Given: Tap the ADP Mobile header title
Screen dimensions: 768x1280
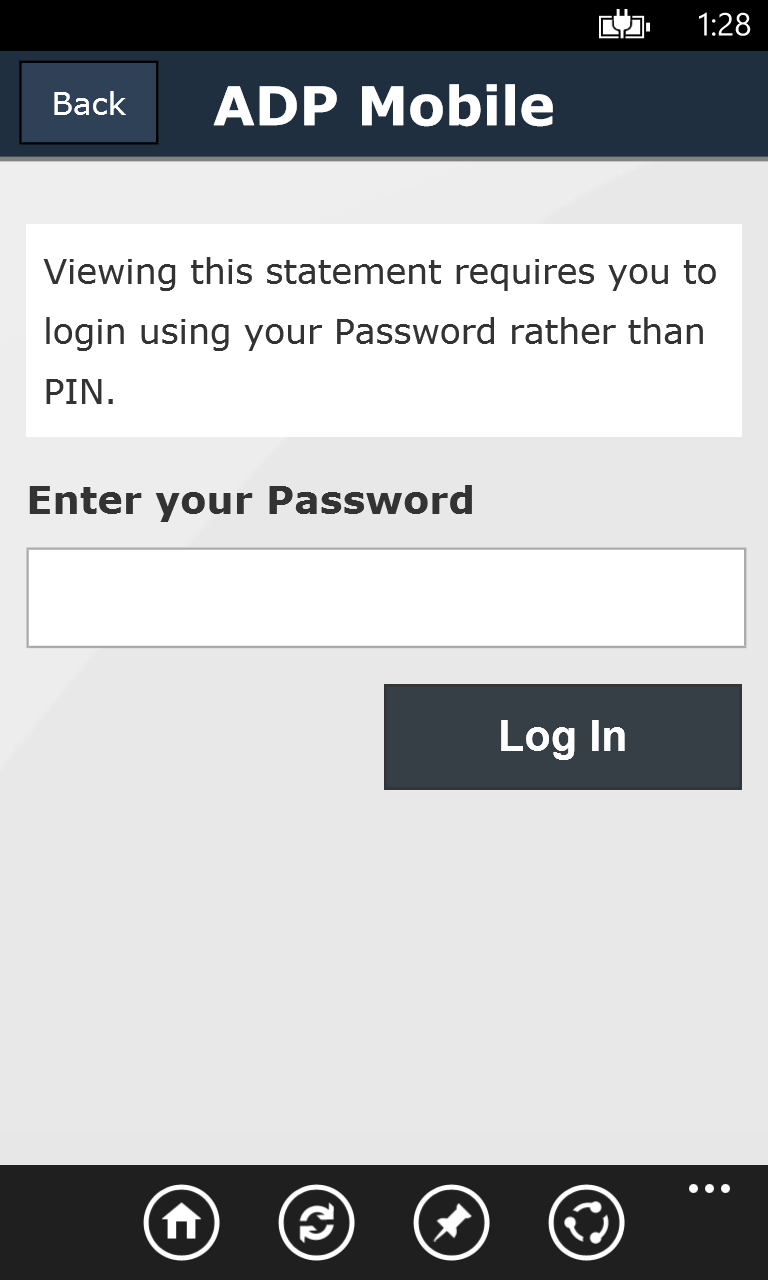Looking at the screenshot, I should (x=385, y=104).
